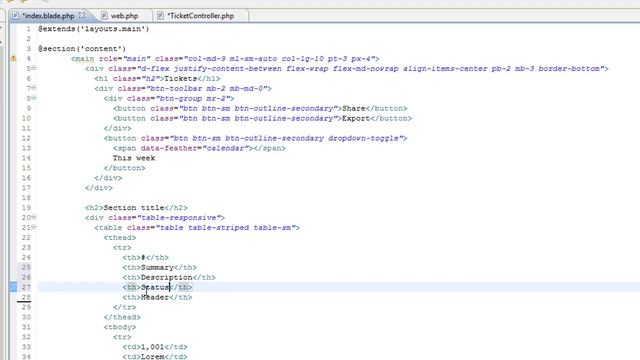Screen dimensions: 640x360
Task: Click the @extends('layouts.main') directive on line 1
Action: click(x=94, y=29)
